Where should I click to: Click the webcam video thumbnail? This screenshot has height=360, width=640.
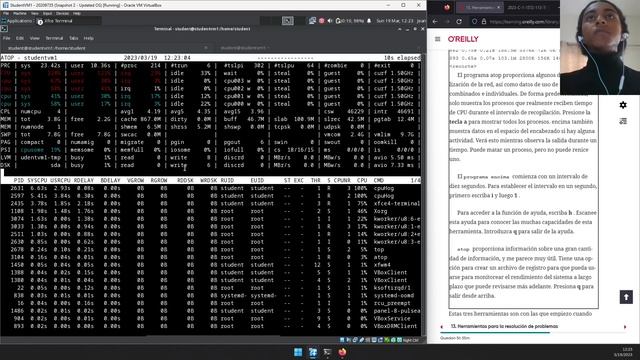(600, 47)
